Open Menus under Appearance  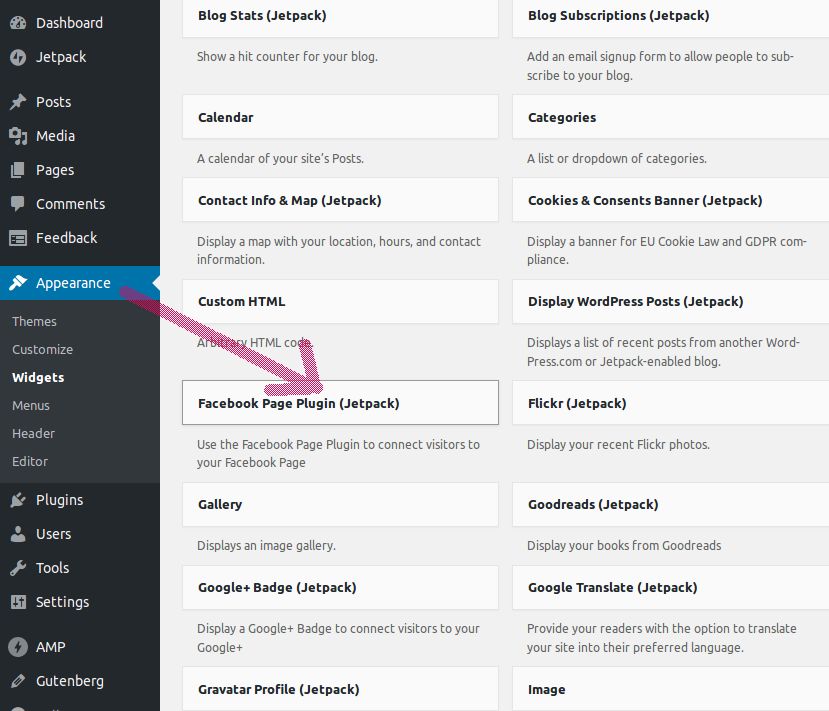click(31, 405)
